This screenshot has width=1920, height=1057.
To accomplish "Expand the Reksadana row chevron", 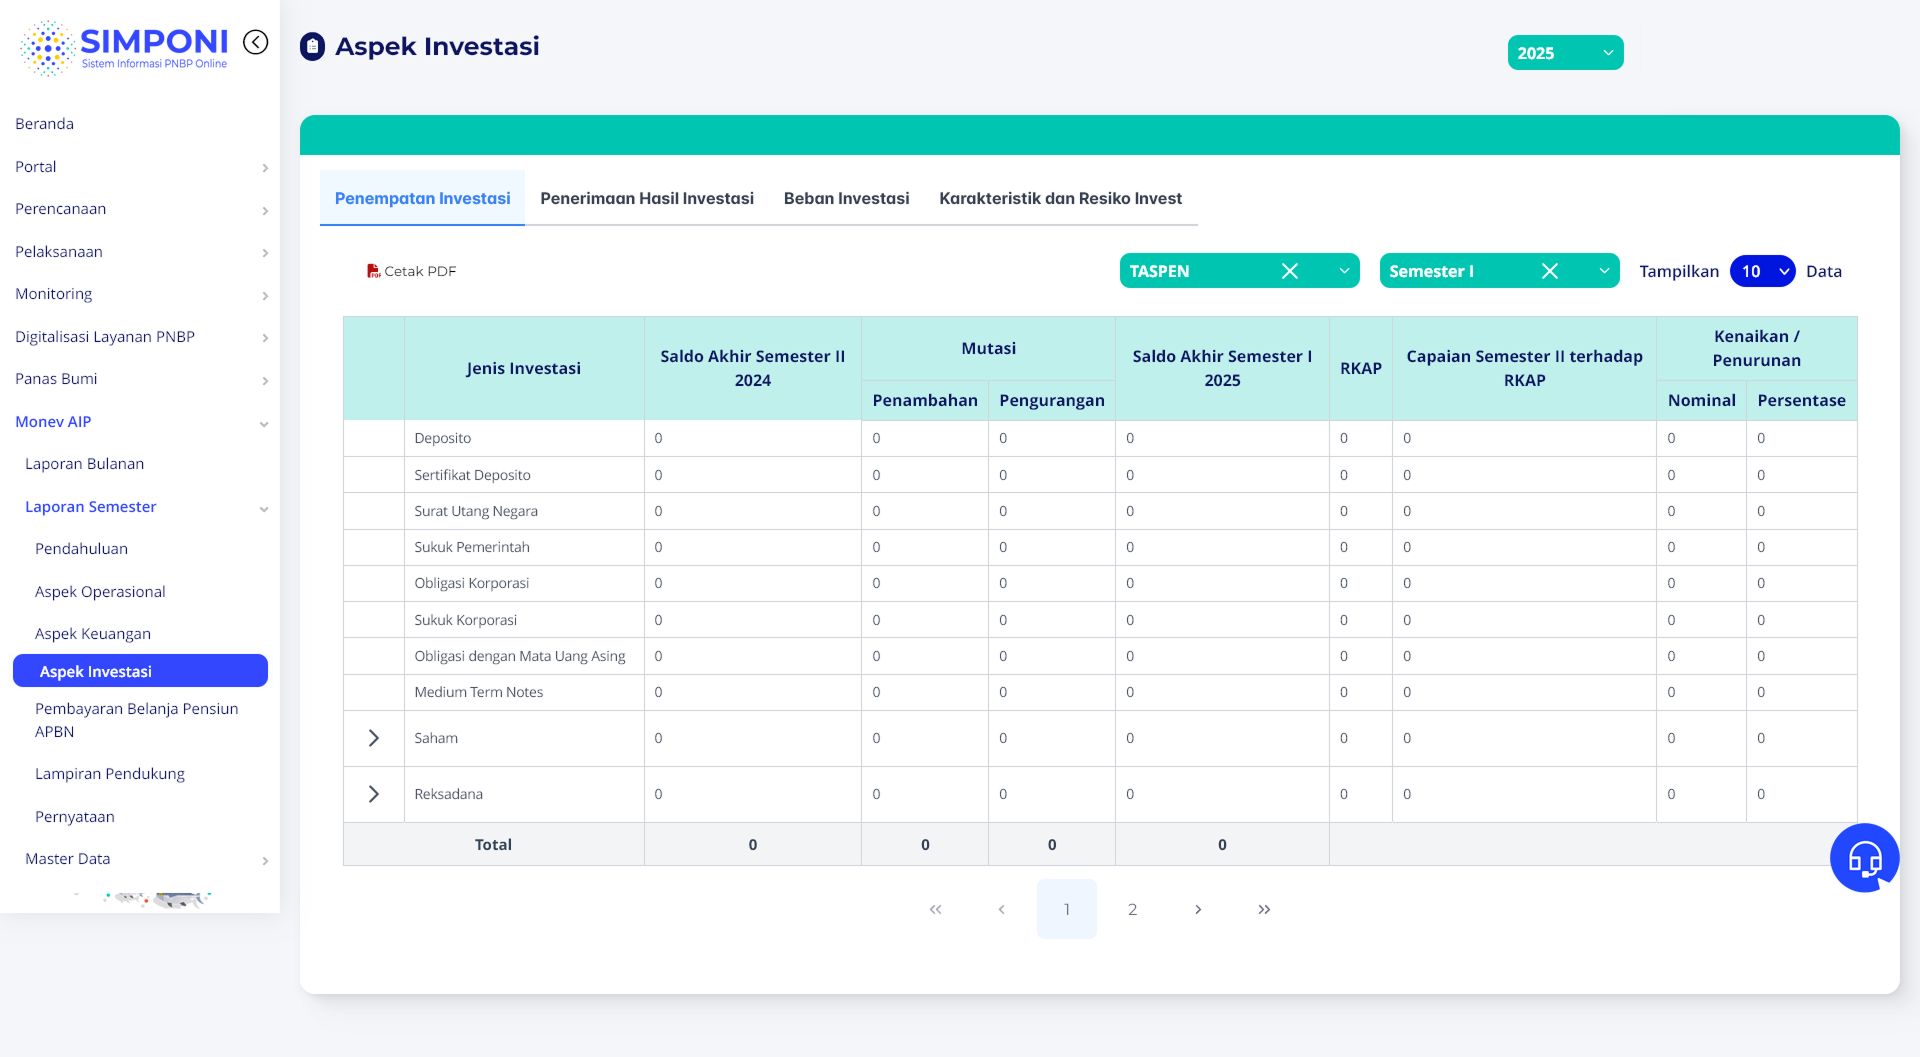I will pyautogui.click(x=373, y=794).
